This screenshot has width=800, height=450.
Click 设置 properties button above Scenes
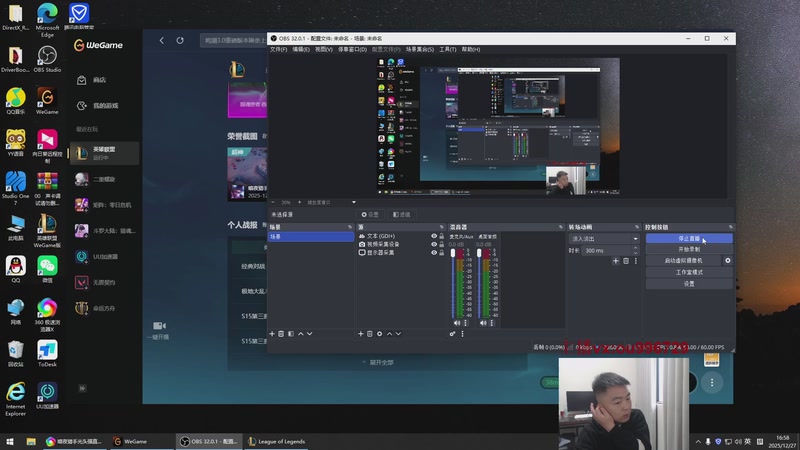[x=370, y=215]
